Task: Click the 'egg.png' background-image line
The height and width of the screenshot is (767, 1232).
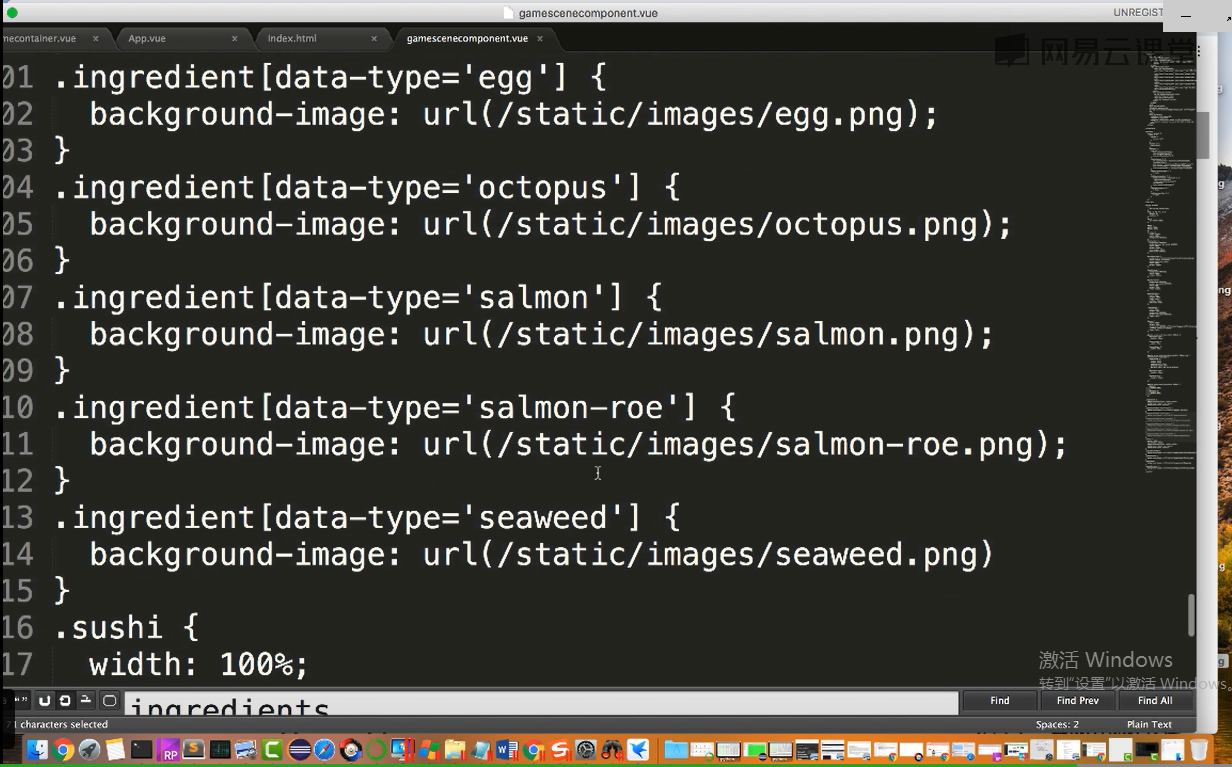Action: point(514,114)
